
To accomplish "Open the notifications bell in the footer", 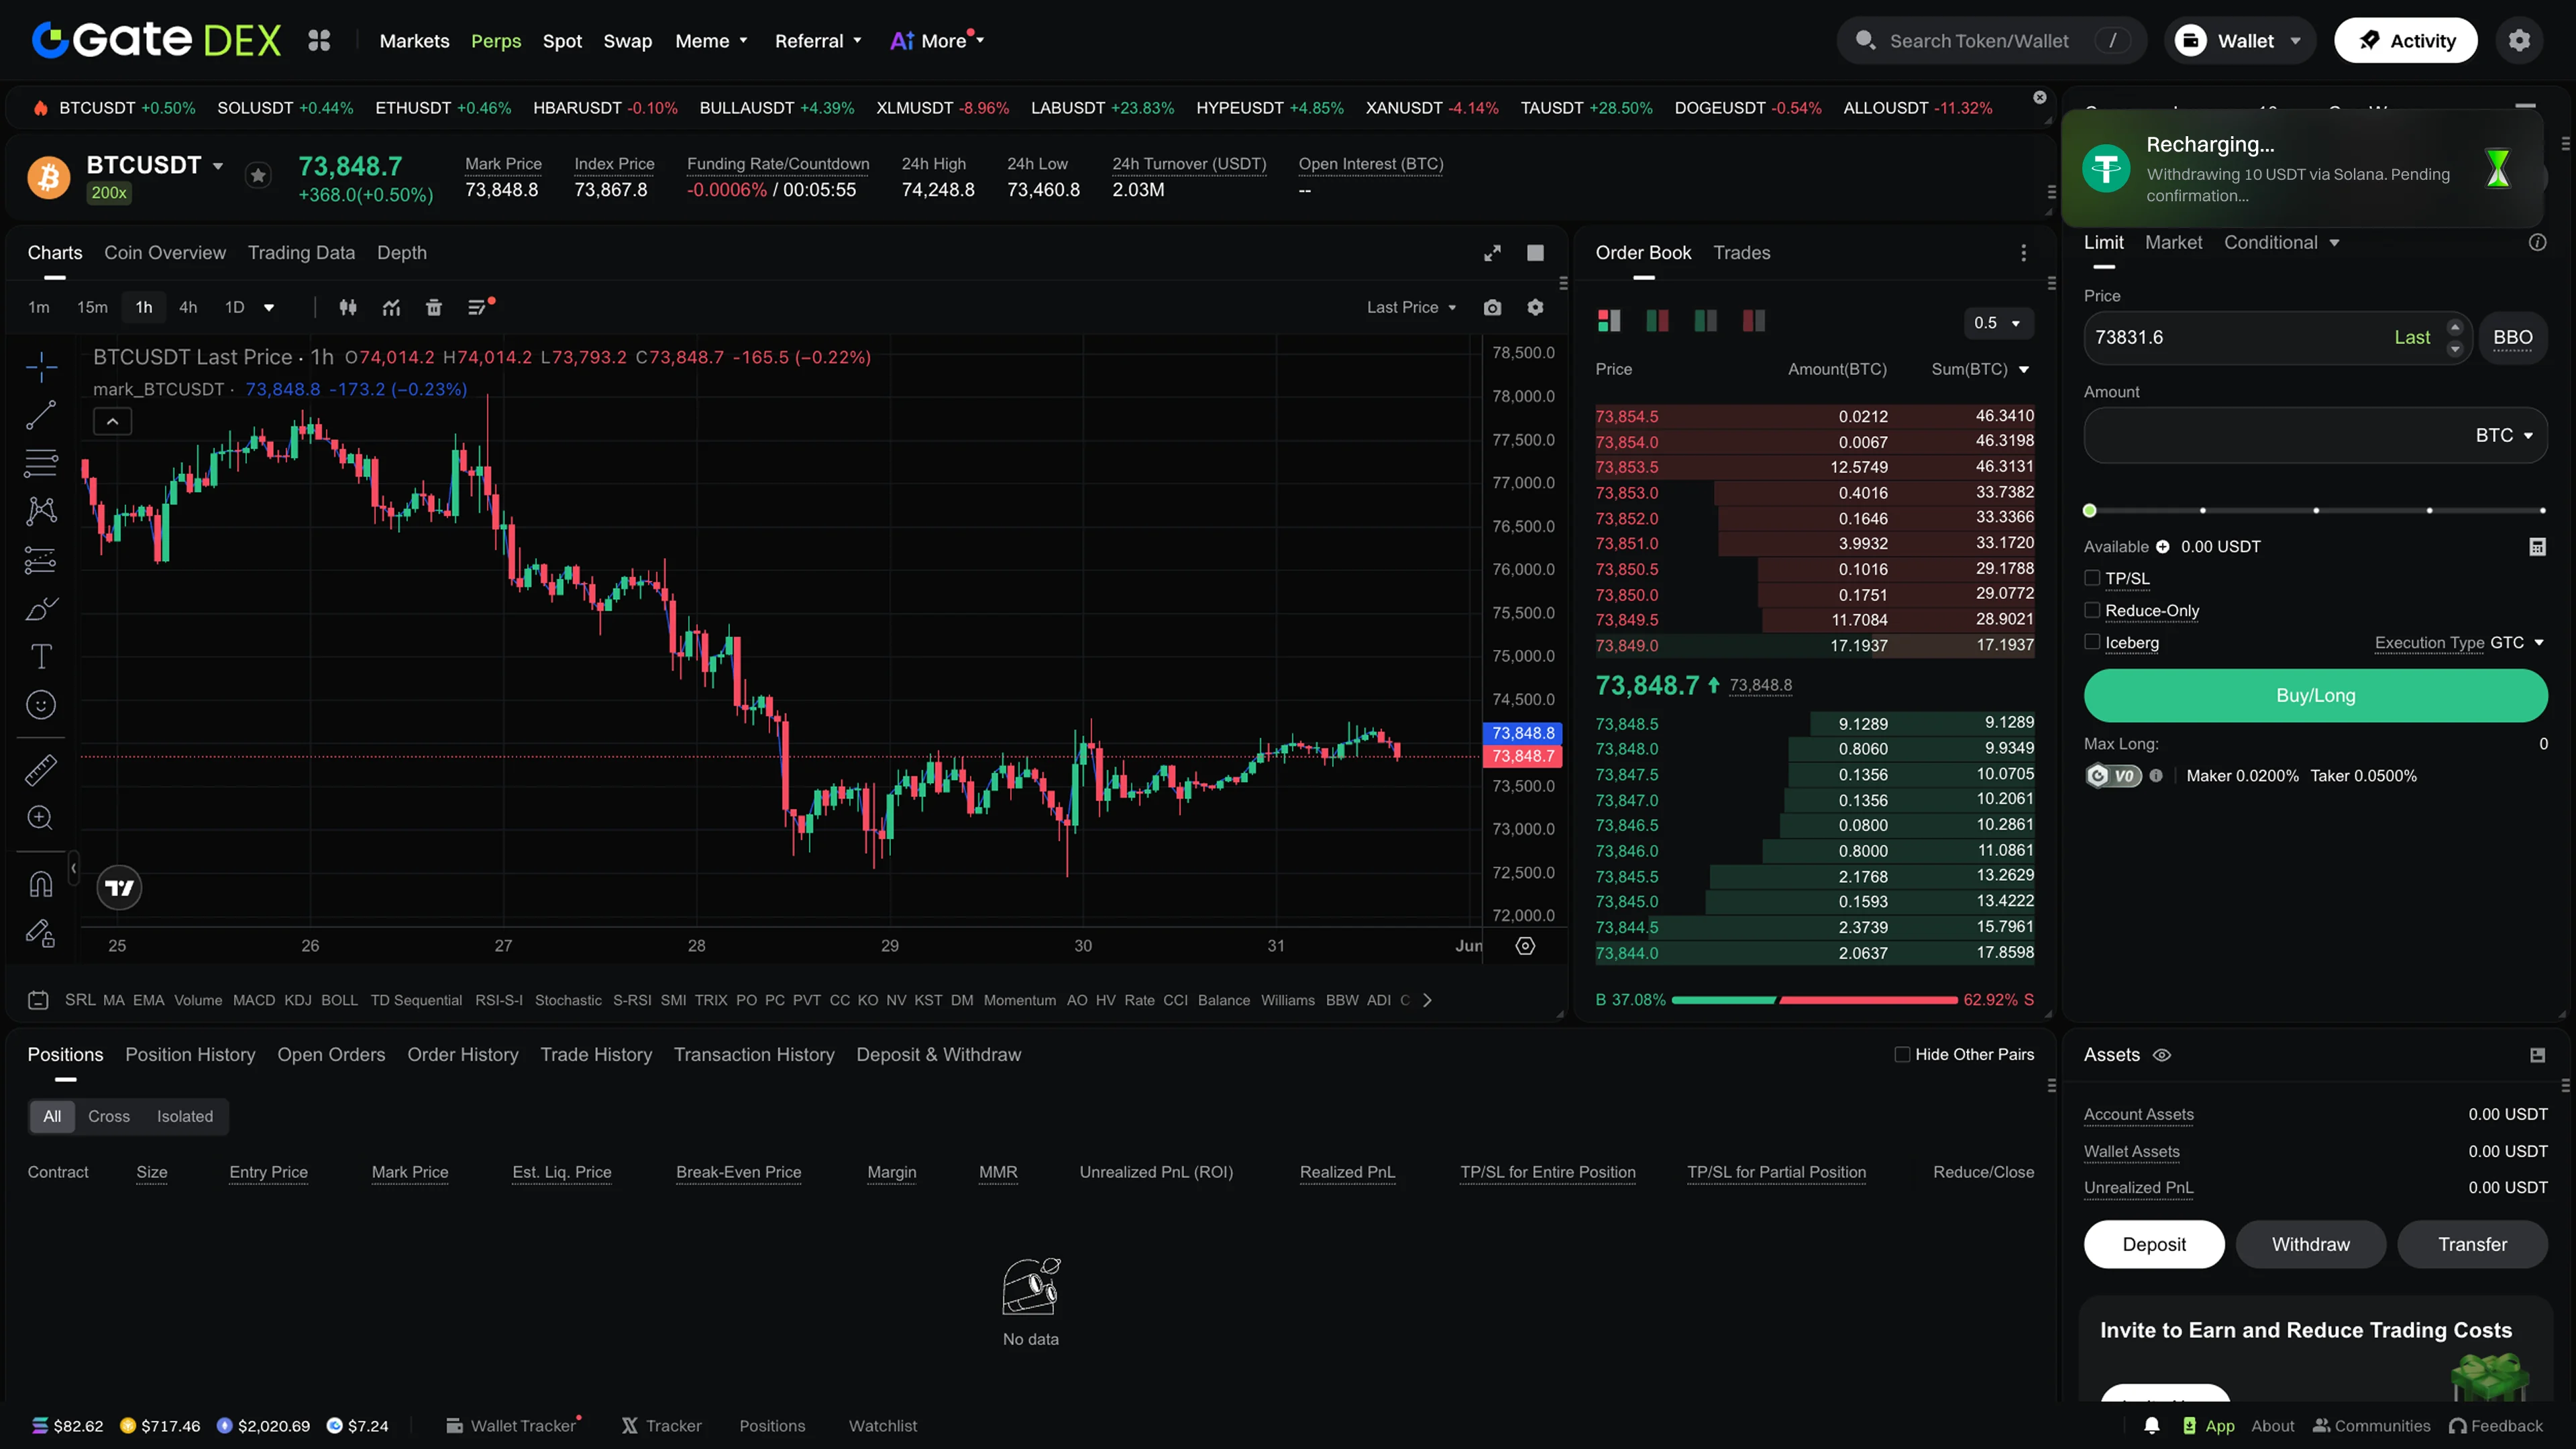I will 2152,1426.
